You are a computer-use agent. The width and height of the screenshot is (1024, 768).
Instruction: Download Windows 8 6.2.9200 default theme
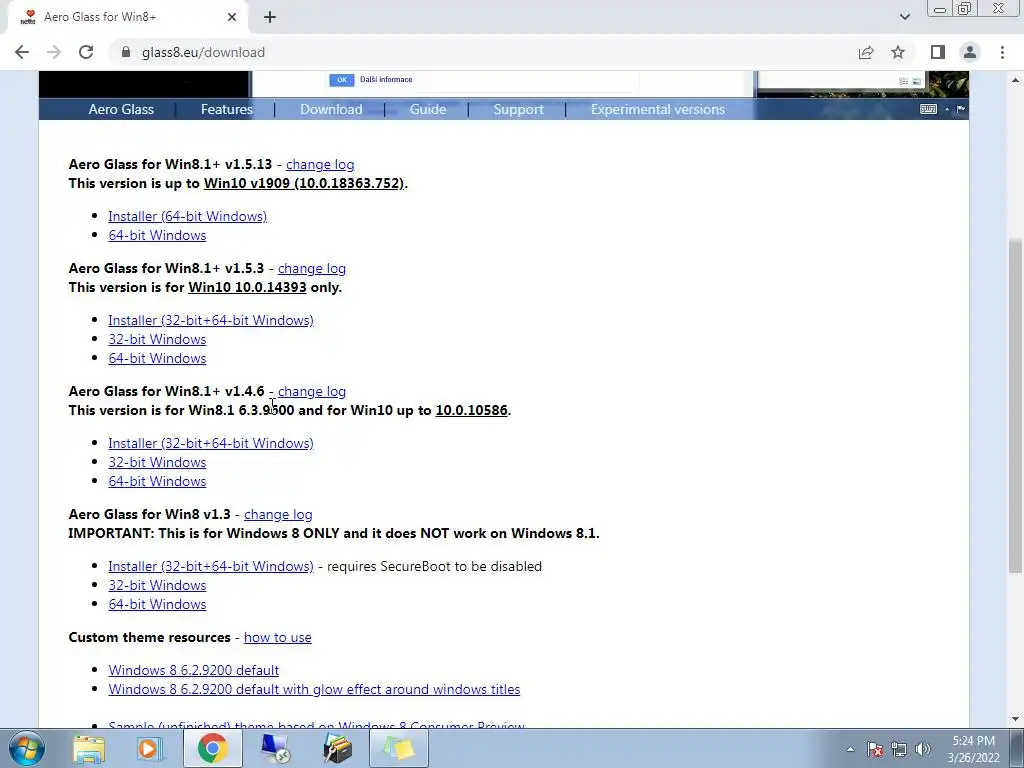tap(194, 670)
